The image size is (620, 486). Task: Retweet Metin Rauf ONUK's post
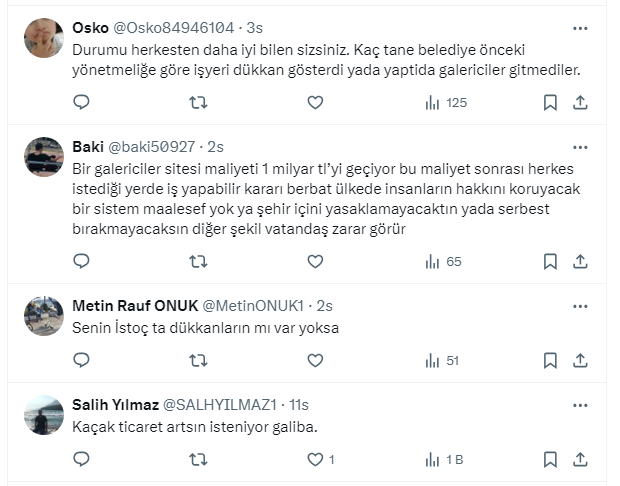(199, 360)
